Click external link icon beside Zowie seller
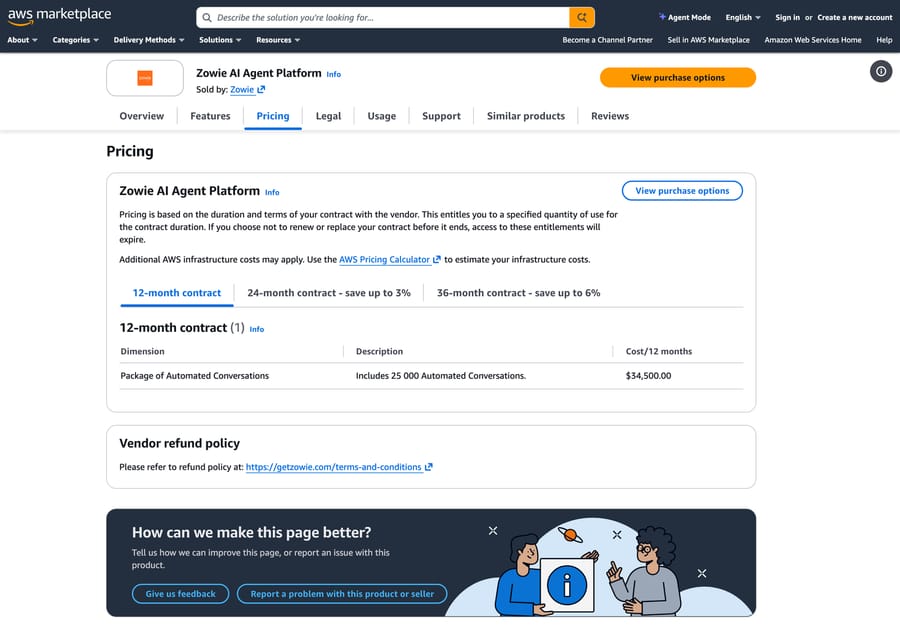This screenshot has width=900, height=625. click(261, 90)
